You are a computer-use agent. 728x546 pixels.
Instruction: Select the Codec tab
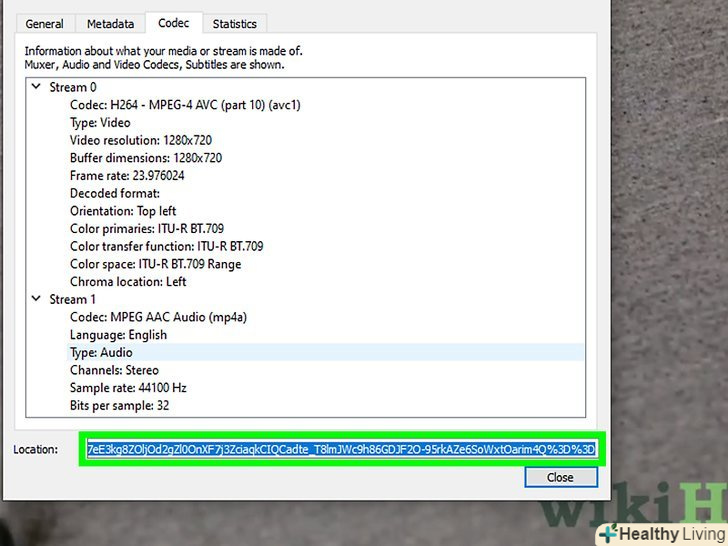tap(174, 23)
